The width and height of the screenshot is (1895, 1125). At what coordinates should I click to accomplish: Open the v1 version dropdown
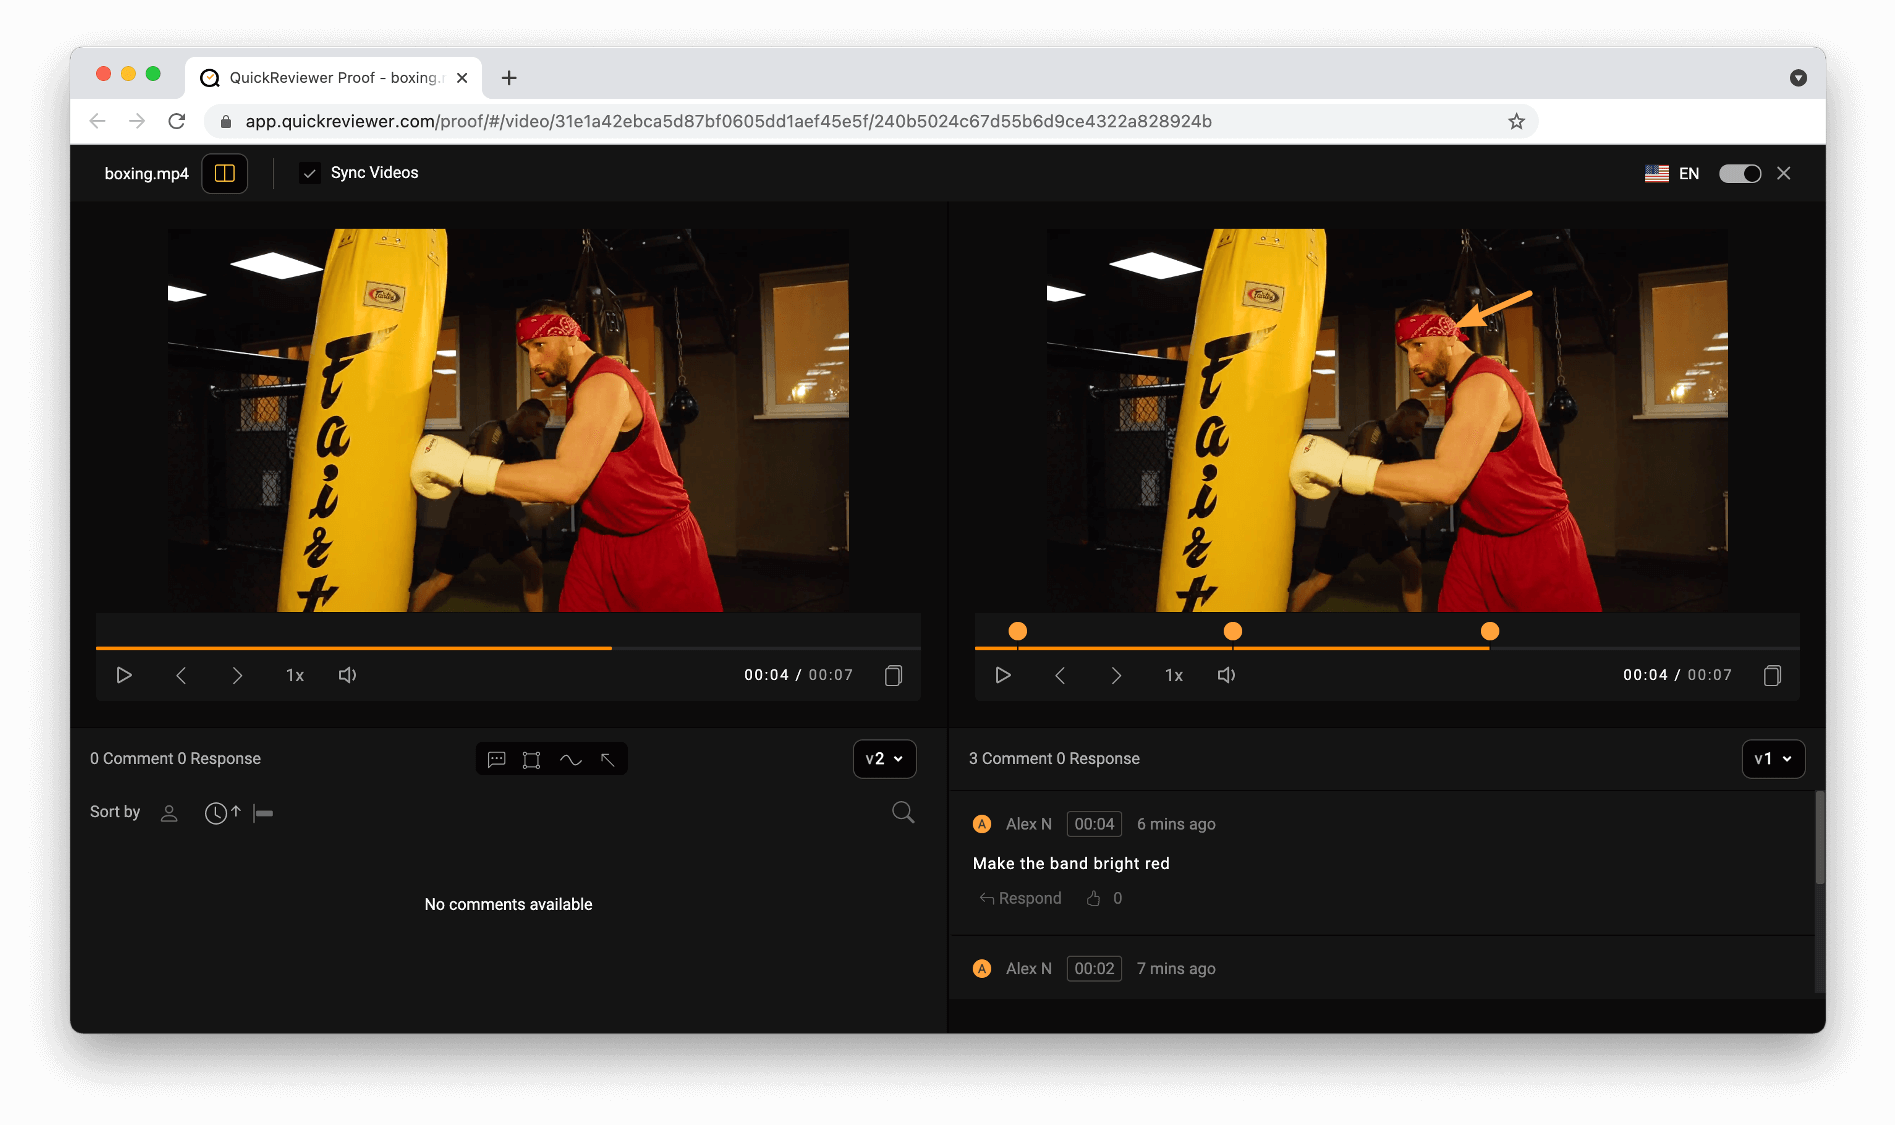1772,759
